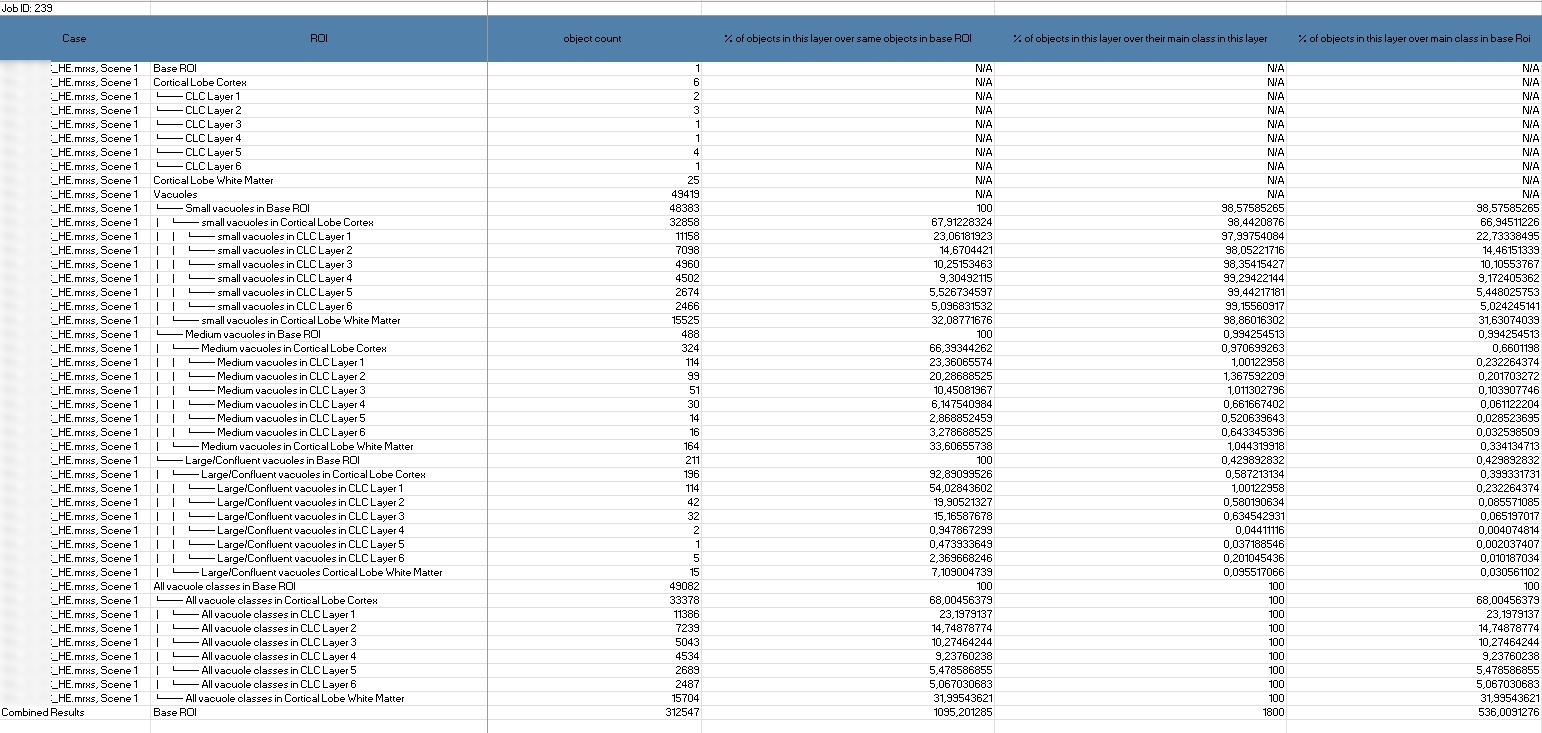Click the cell containing value 1800
The image size is (1542, 733).
tap(1271, 712)
